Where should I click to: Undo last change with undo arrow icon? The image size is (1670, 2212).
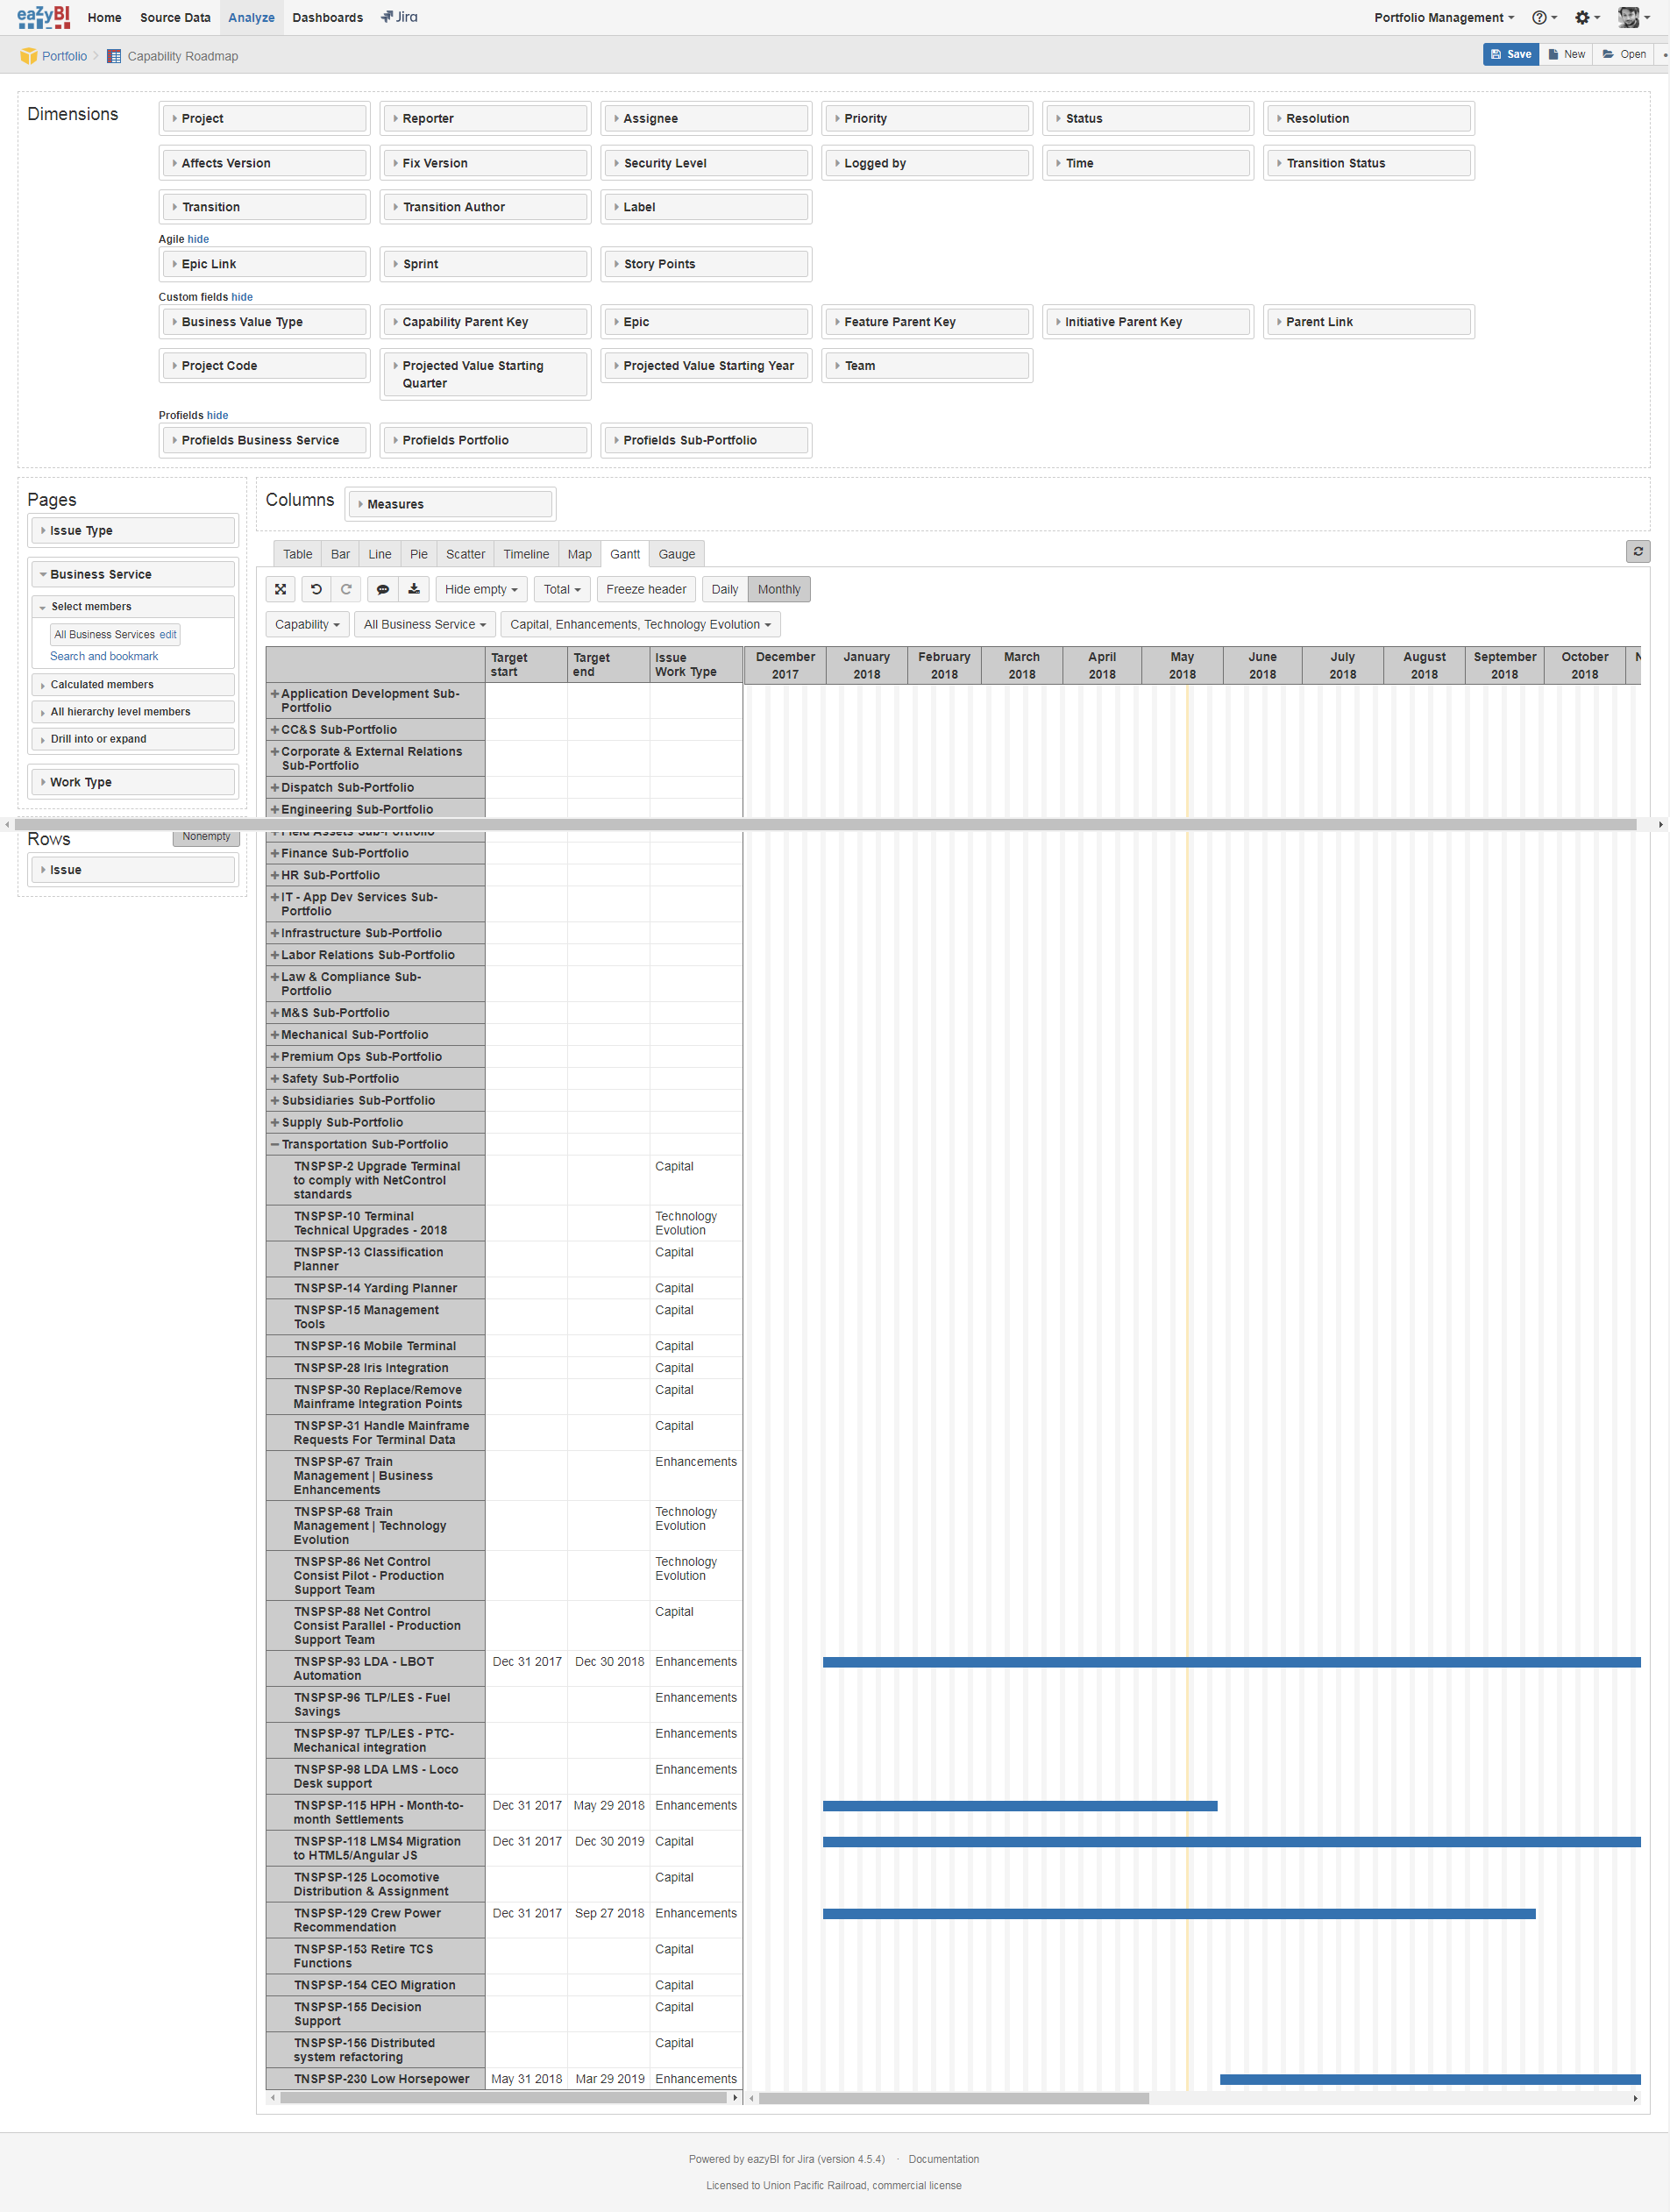[315, 589]
